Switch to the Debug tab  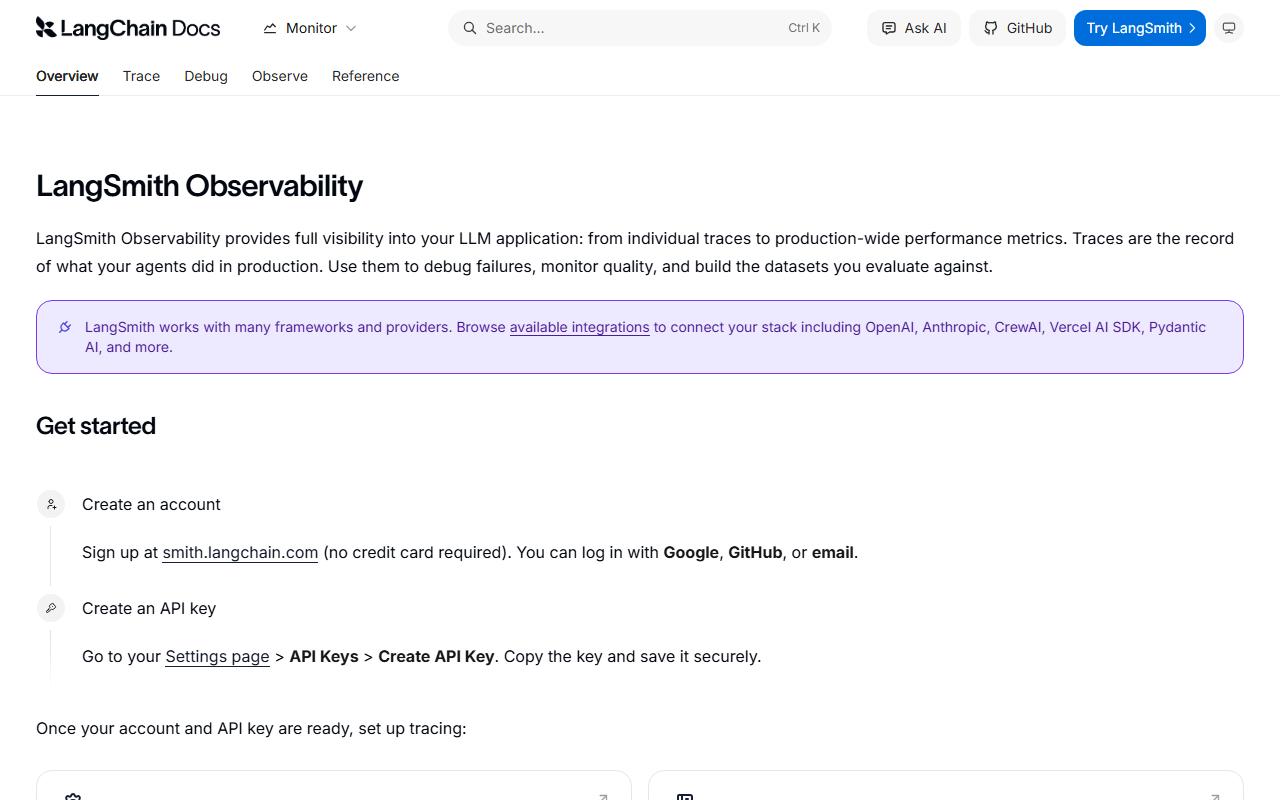tap(206, 76)
